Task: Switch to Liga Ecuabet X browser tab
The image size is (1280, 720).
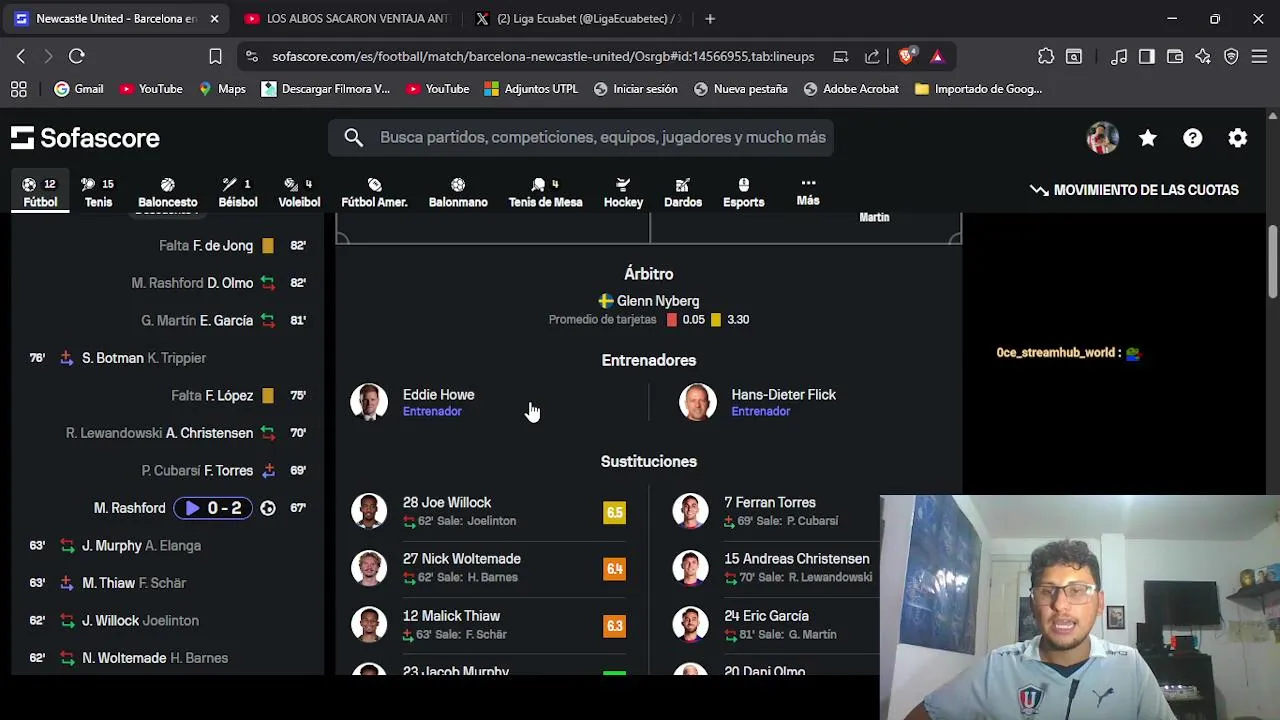Action: pos(578,18)
